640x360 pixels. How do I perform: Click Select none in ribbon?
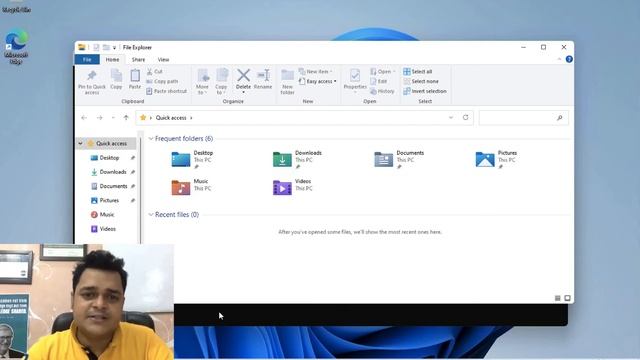pos(421,81)
